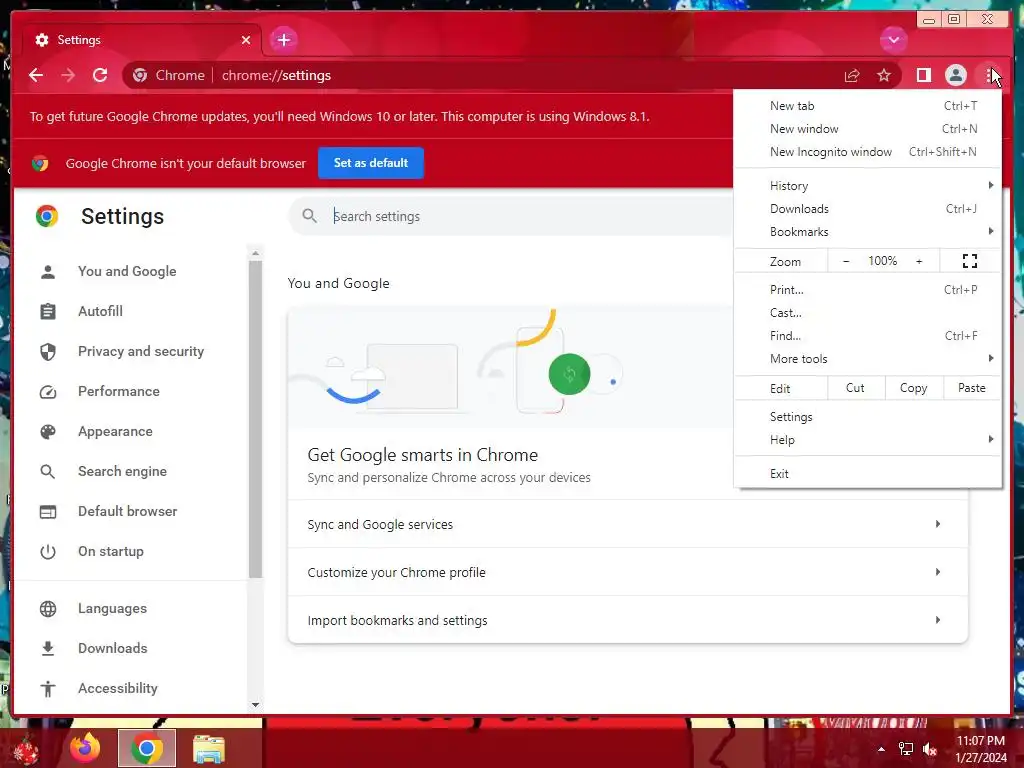Expand the More tools submenu
The image size is (1024, 768).
tap(867, 359)
